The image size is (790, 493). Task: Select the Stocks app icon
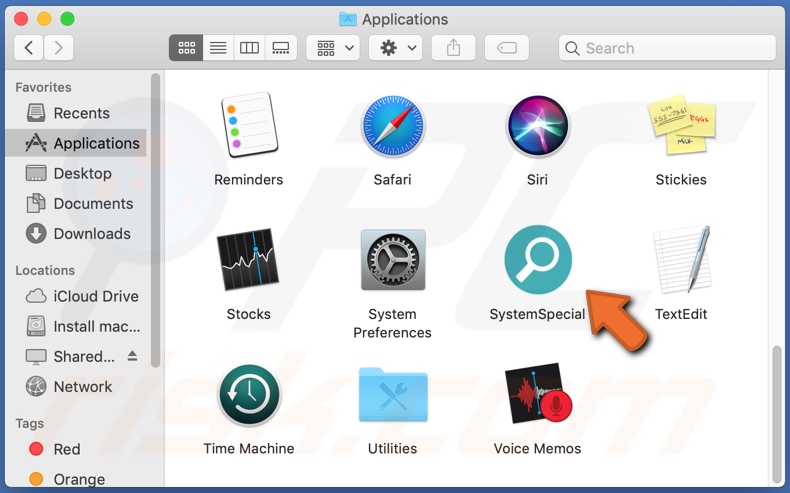pos(248,259)
